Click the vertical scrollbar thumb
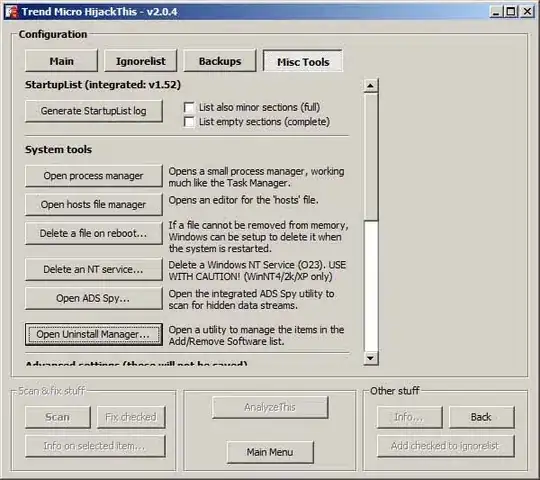 coord(371,157)
